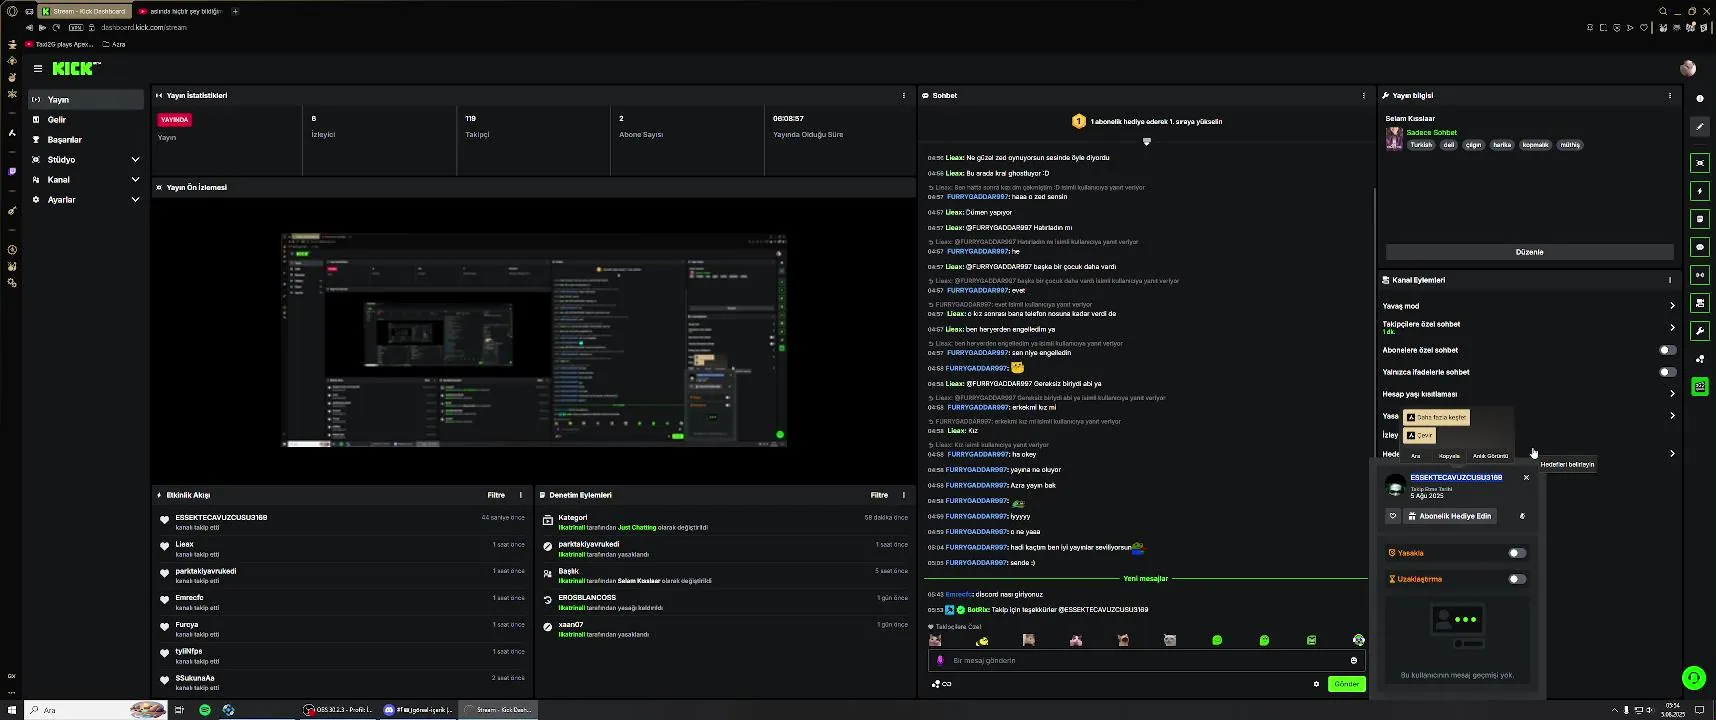The image size is (1716, 720).
Task: Open the hamburger menu beside the Kick logo
Action: pyautogui.click(x=37, y=69)
